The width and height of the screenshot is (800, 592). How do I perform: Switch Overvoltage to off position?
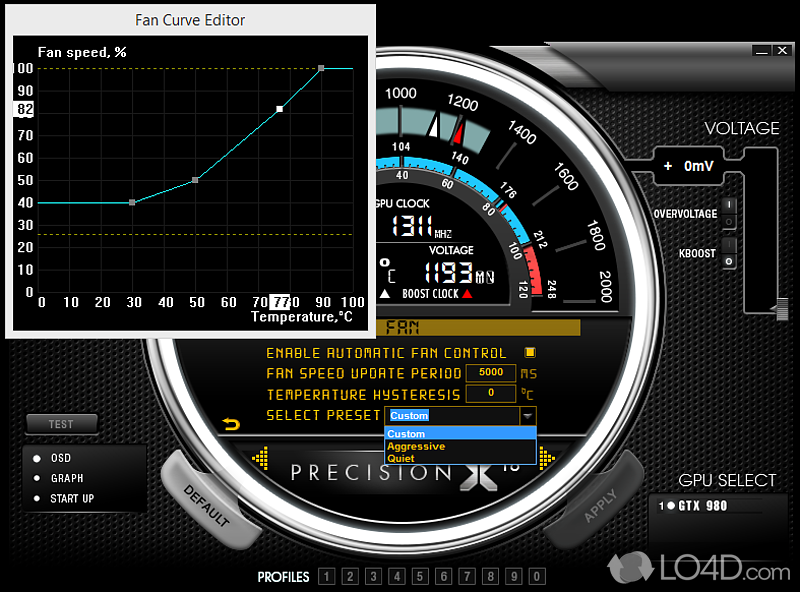click(729, 222)
